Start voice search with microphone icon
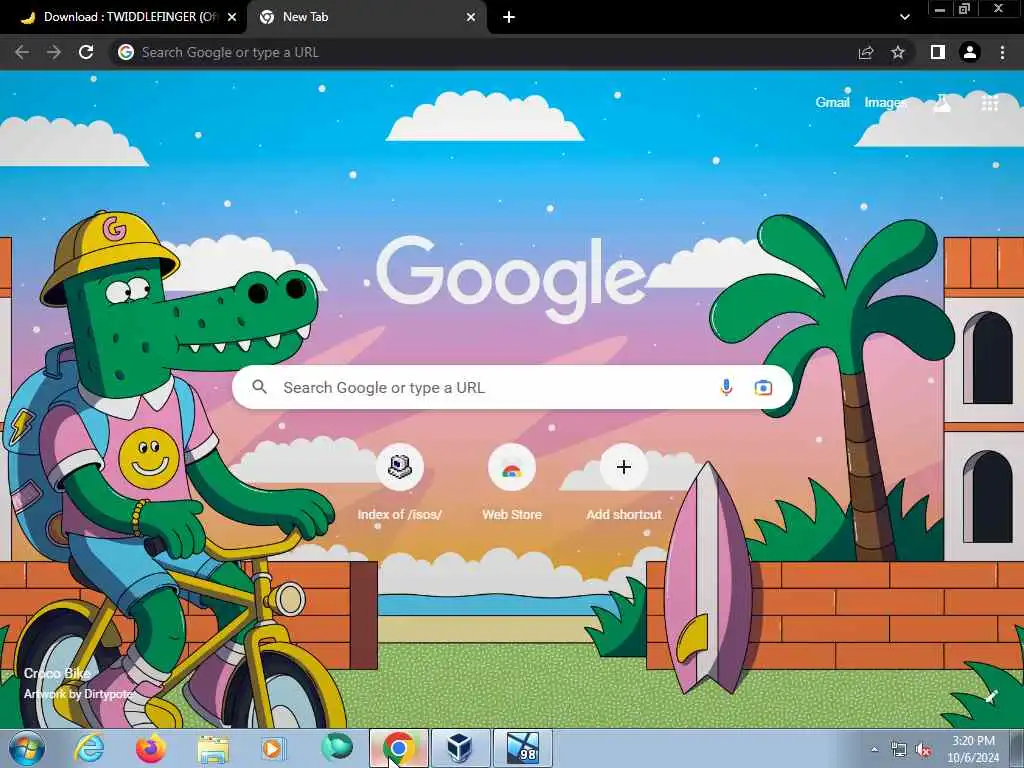This screenshot has height=768, width=1024. [726, 387]
